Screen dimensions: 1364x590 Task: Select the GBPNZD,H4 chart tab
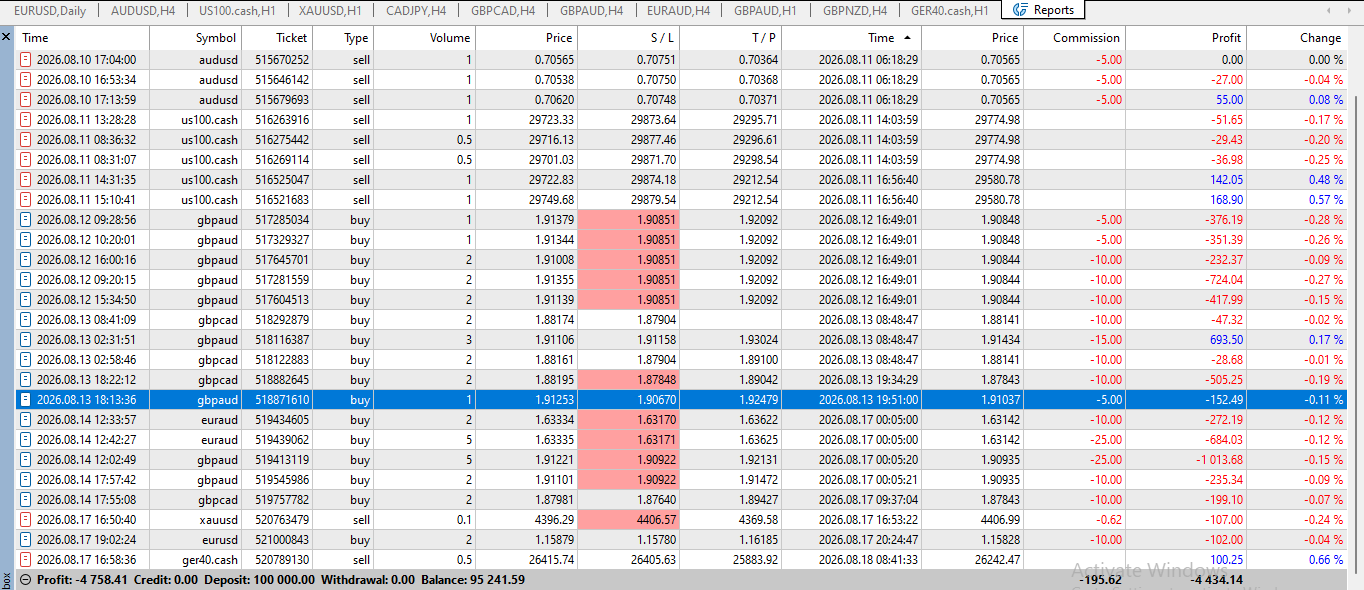855,10
